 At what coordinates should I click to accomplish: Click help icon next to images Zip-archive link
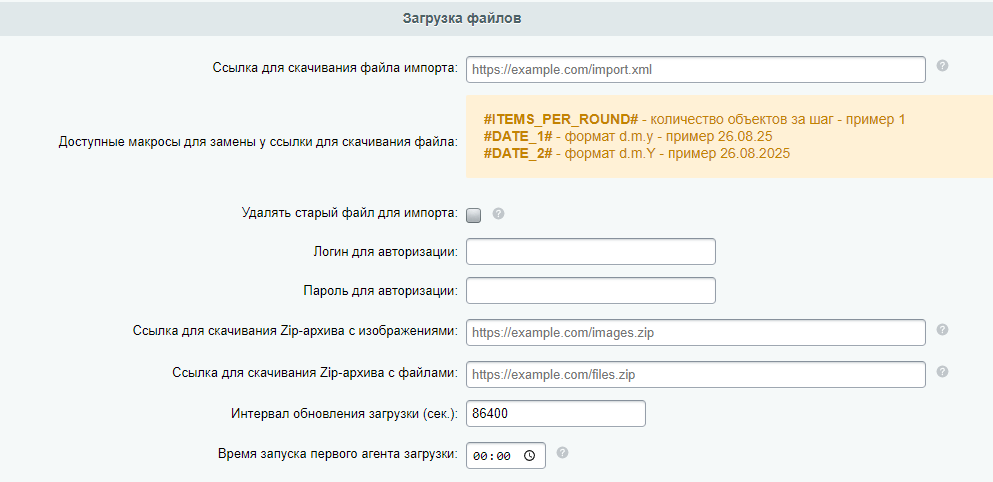[x=942, y=329]
